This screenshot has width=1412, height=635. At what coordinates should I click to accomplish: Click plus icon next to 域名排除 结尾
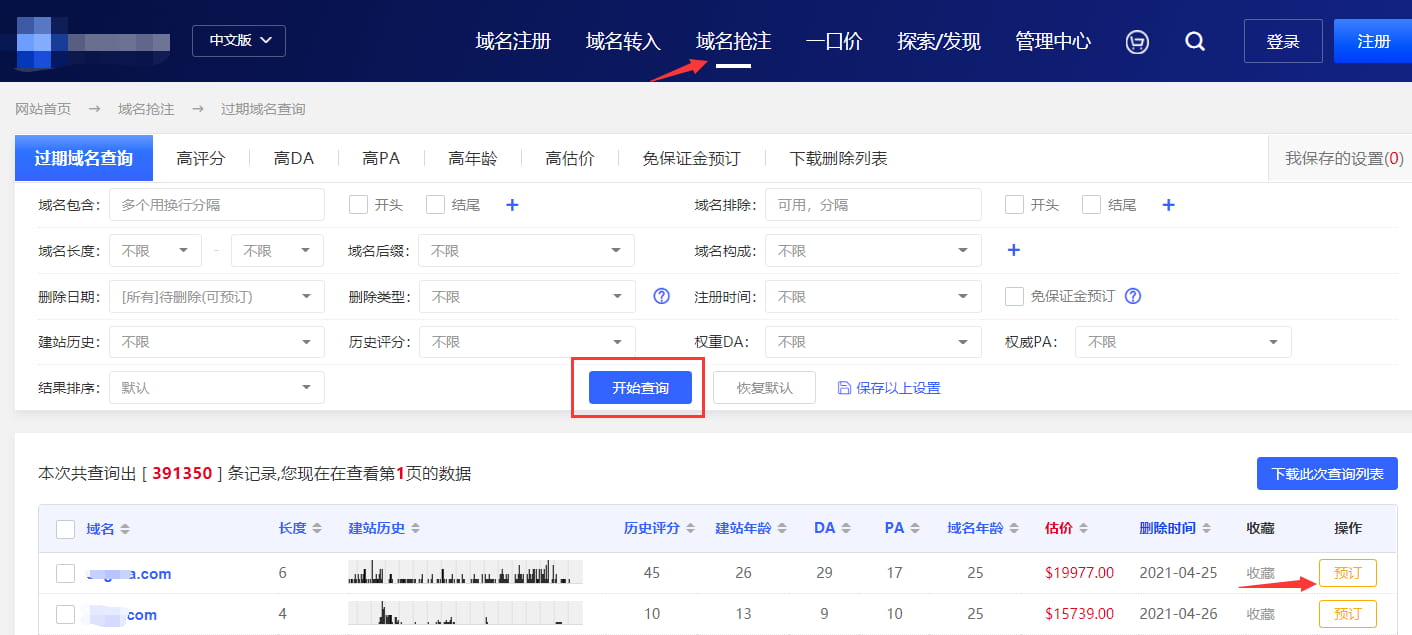[x=1168, y=205]
